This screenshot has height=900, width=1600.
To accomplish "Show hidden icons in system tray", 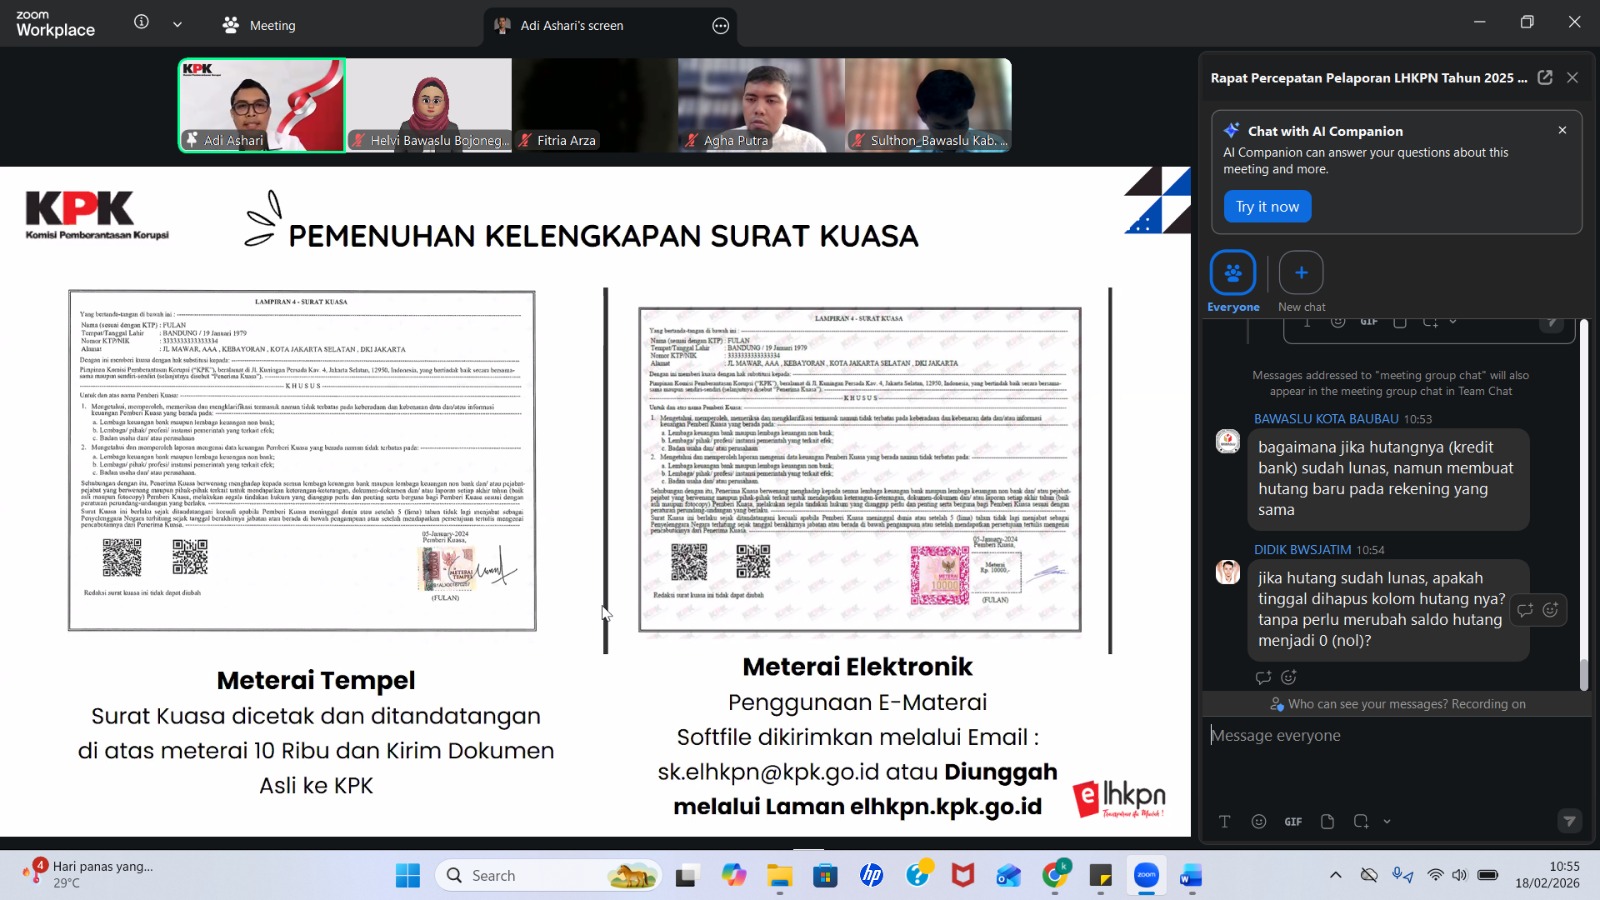I will (1335, 875).
